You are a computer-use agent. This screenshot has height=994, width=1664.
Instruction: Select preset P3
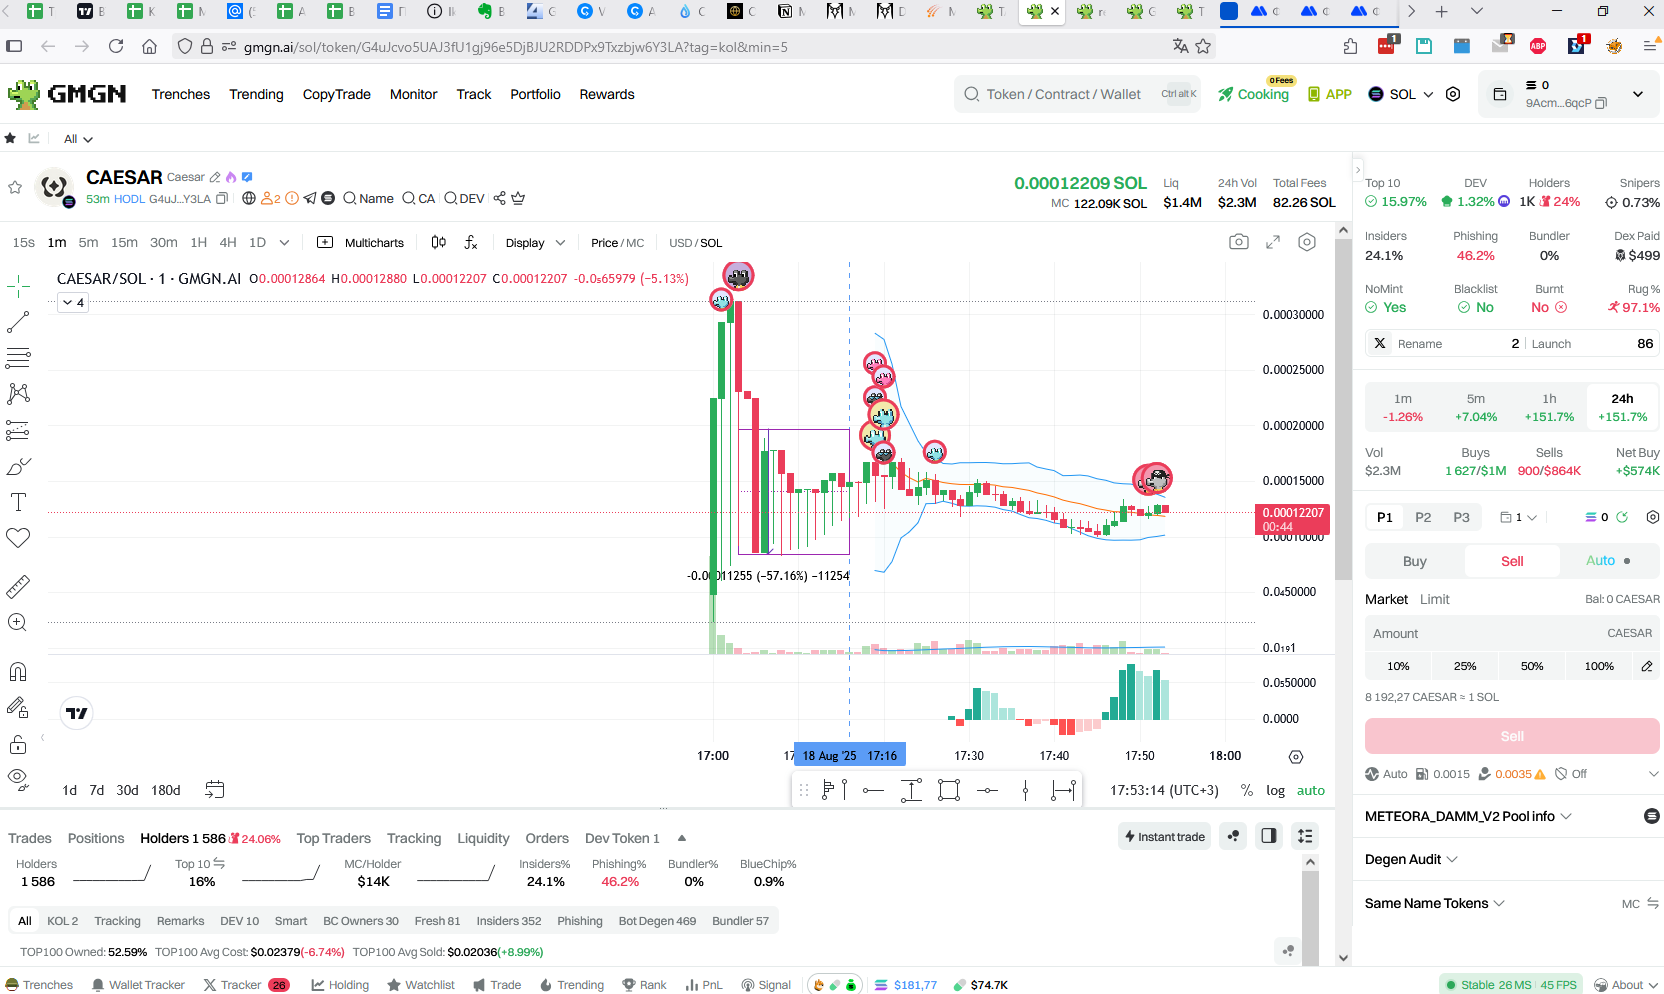(x=1461, y=517)
